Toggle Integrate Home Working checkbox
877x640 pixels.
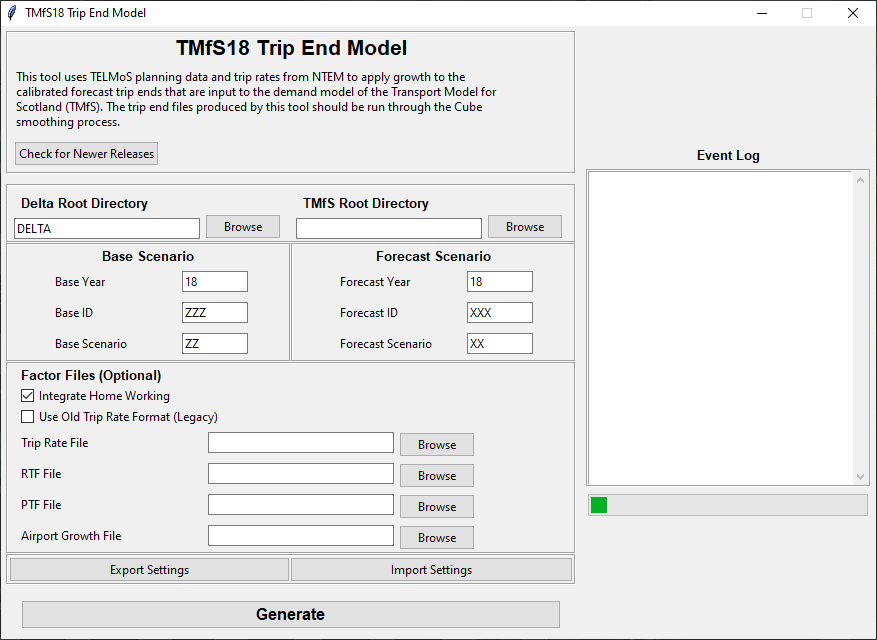27,396
